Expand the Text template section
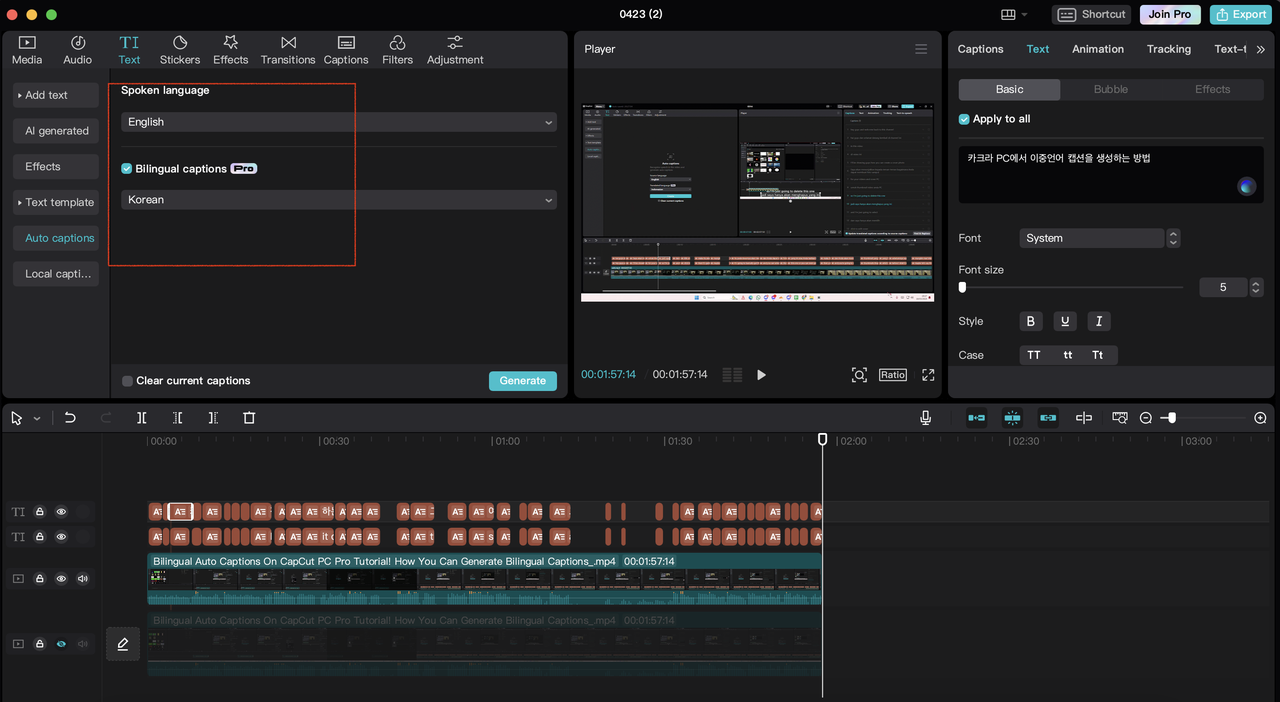 pos(56,202)
